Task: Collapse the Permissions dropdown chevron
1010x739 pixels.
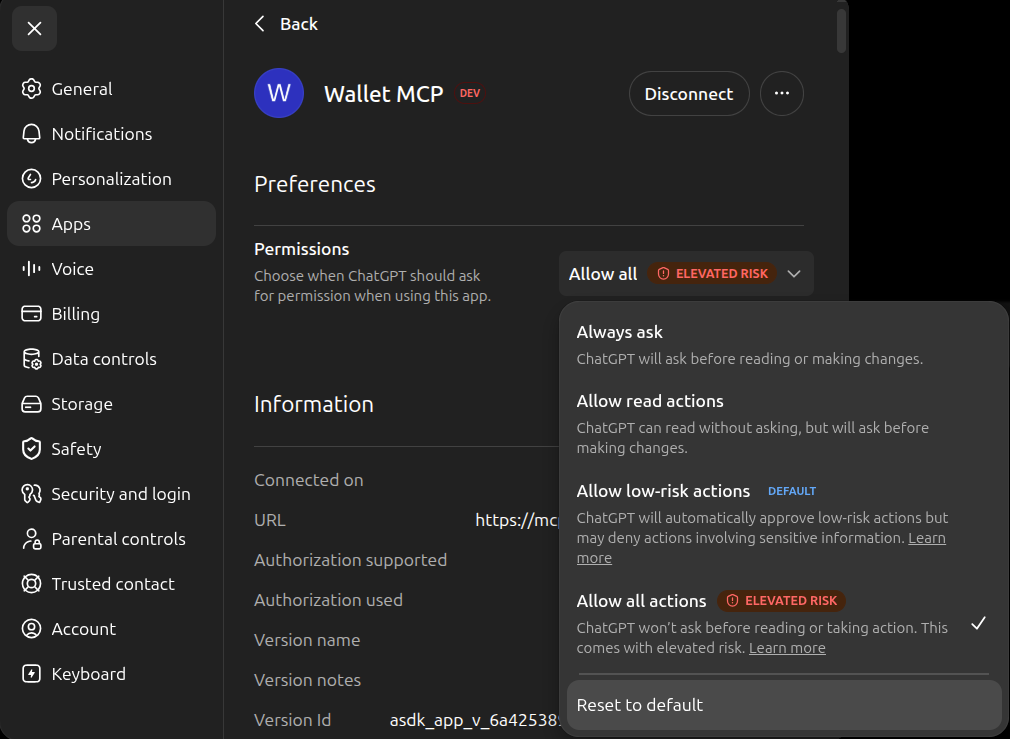Action: pyautogui.click(x=794, y=274)
